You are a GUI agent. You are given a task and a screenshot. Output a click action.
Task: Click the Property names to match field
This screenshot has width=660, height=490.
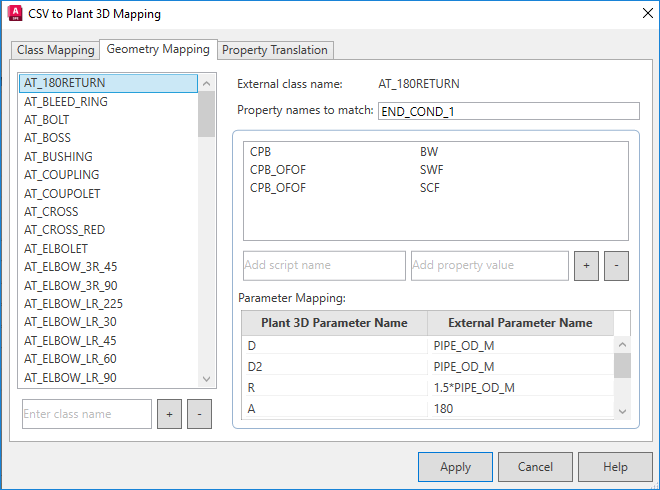pyautogui.click(x=508, y=111)
